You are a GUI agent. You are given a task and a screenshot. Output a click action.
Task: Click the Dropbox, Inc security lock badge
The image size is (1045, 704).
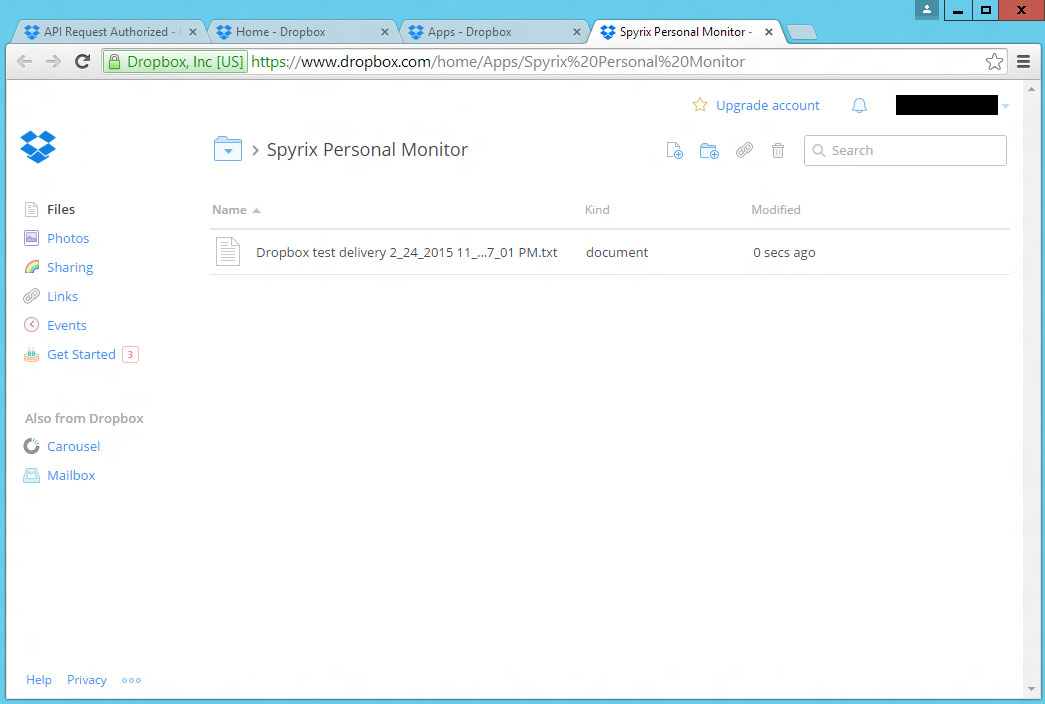[175, 62]
